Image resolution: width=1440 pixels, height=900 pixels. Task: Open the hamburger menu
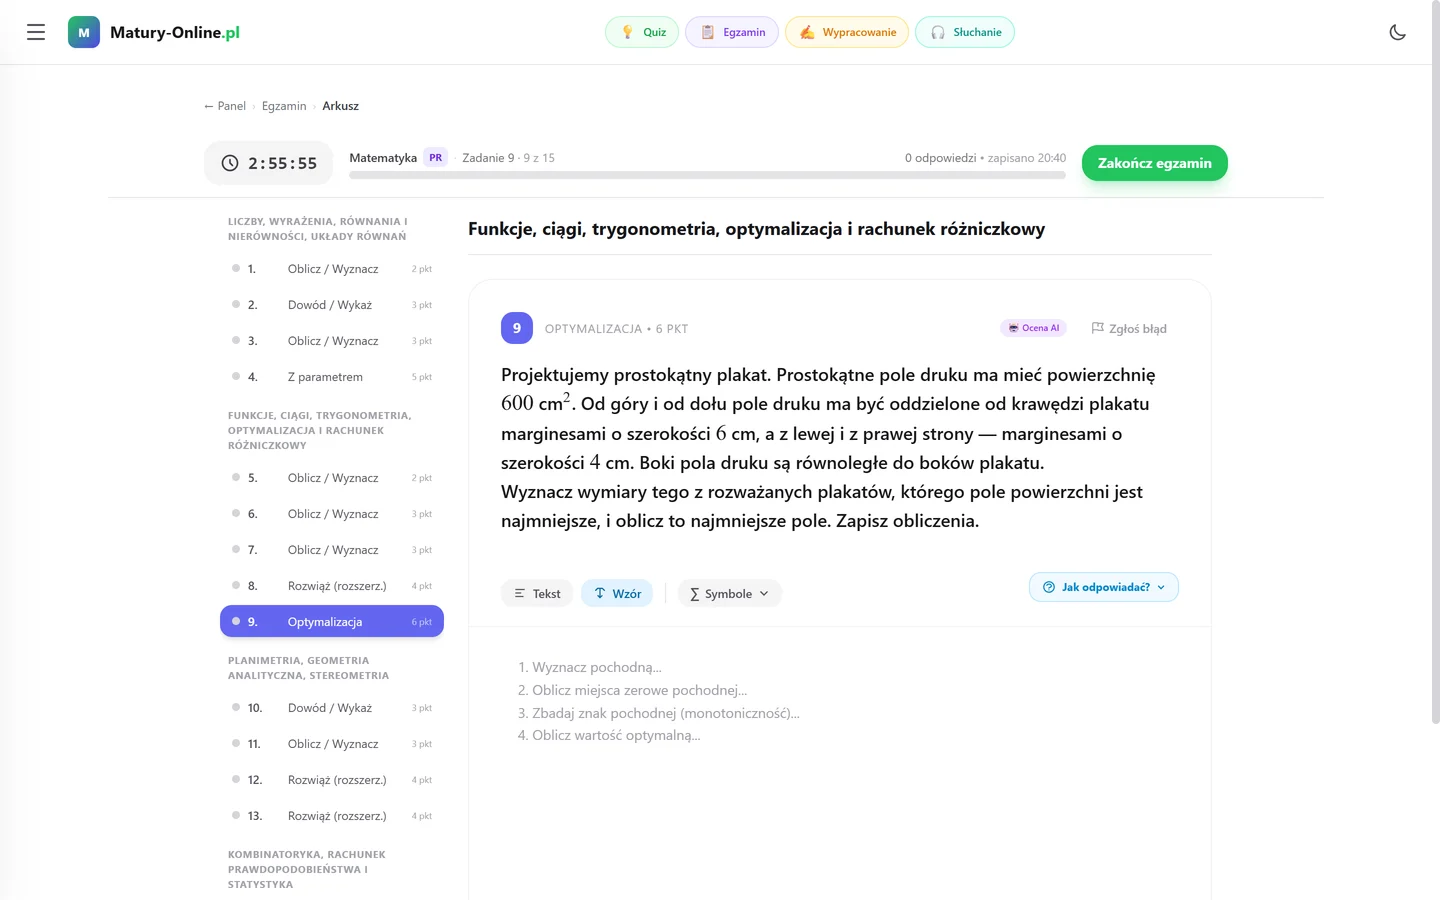(x=36, y=32)
